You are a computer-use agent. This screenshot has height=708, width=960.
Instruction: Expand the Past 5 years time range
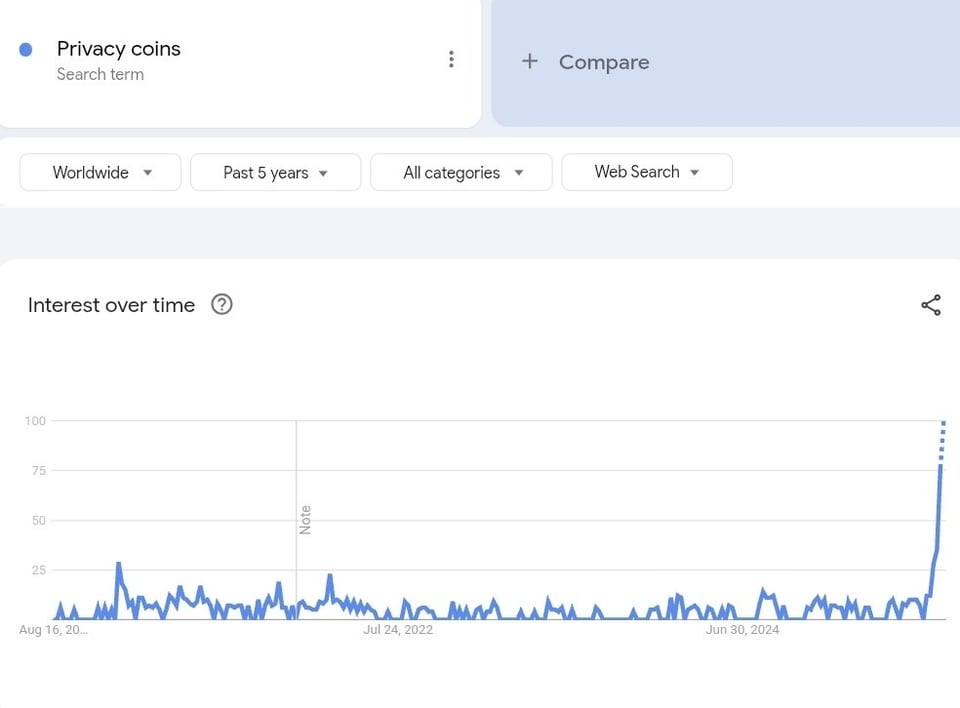pyautogui.click(x=276, y=173)
